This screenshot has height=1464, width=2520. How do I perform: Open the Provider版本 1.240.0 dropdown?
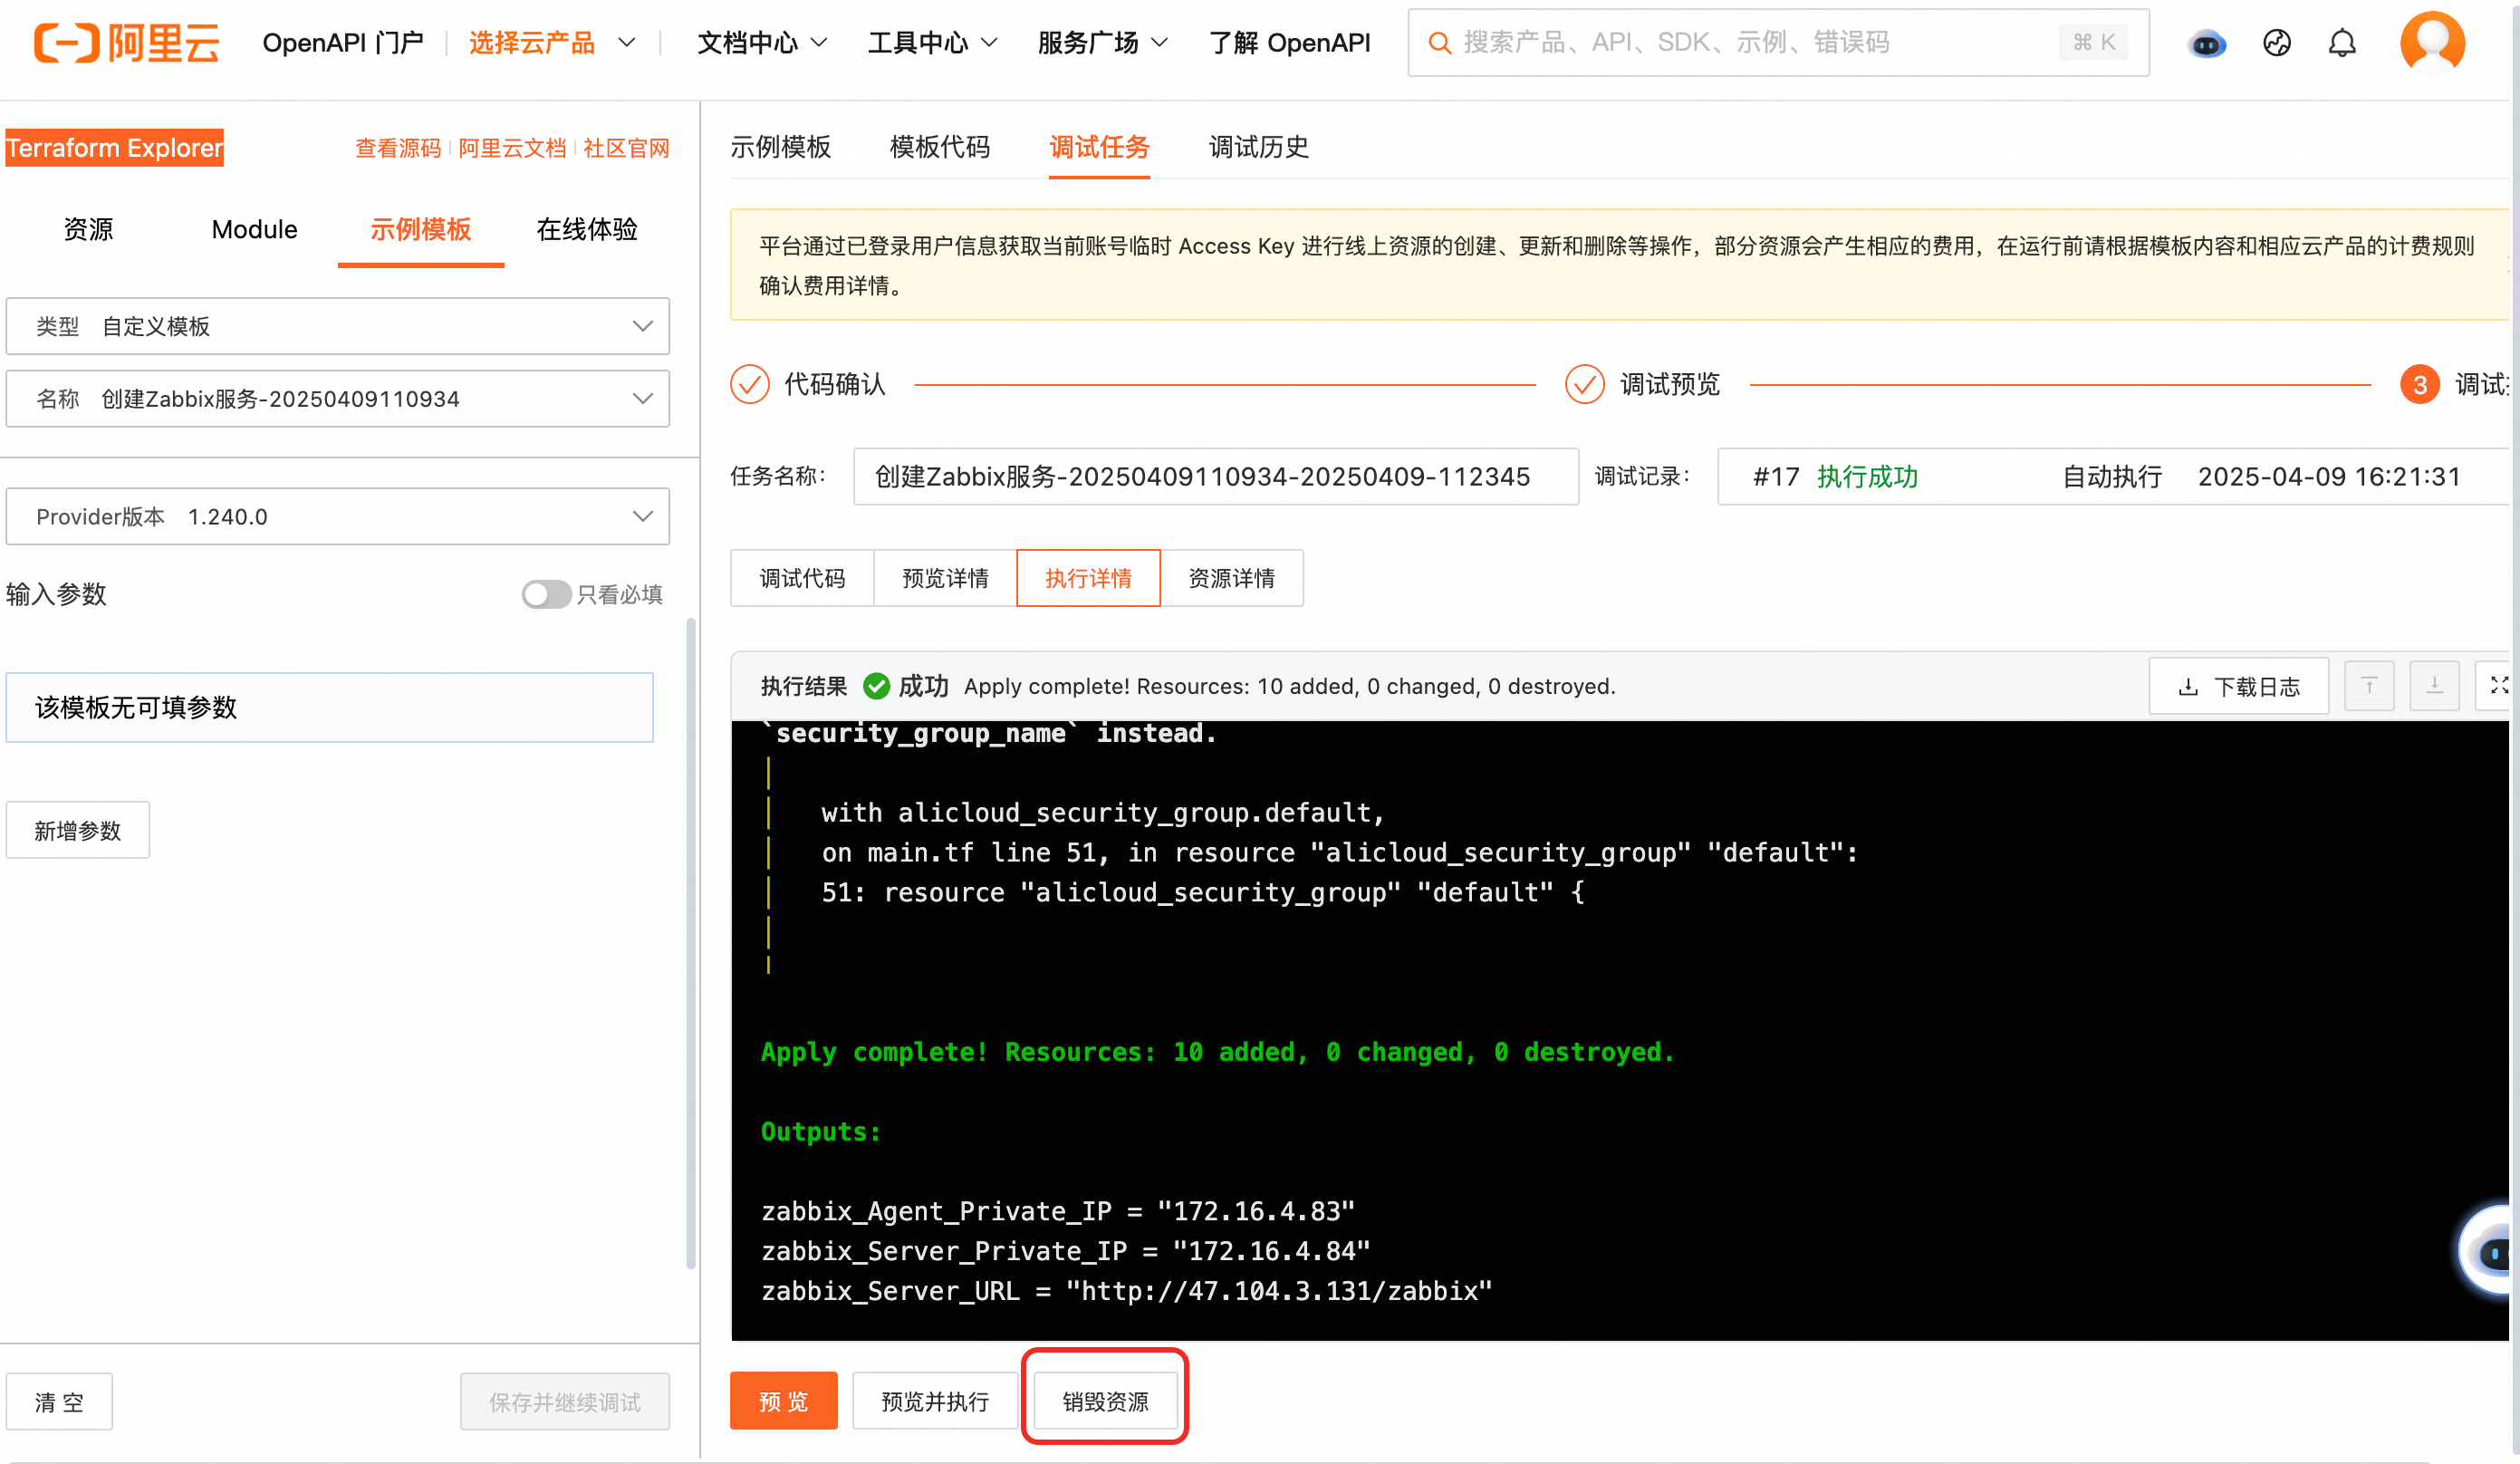pyautogui.click(x=337, y=517)
